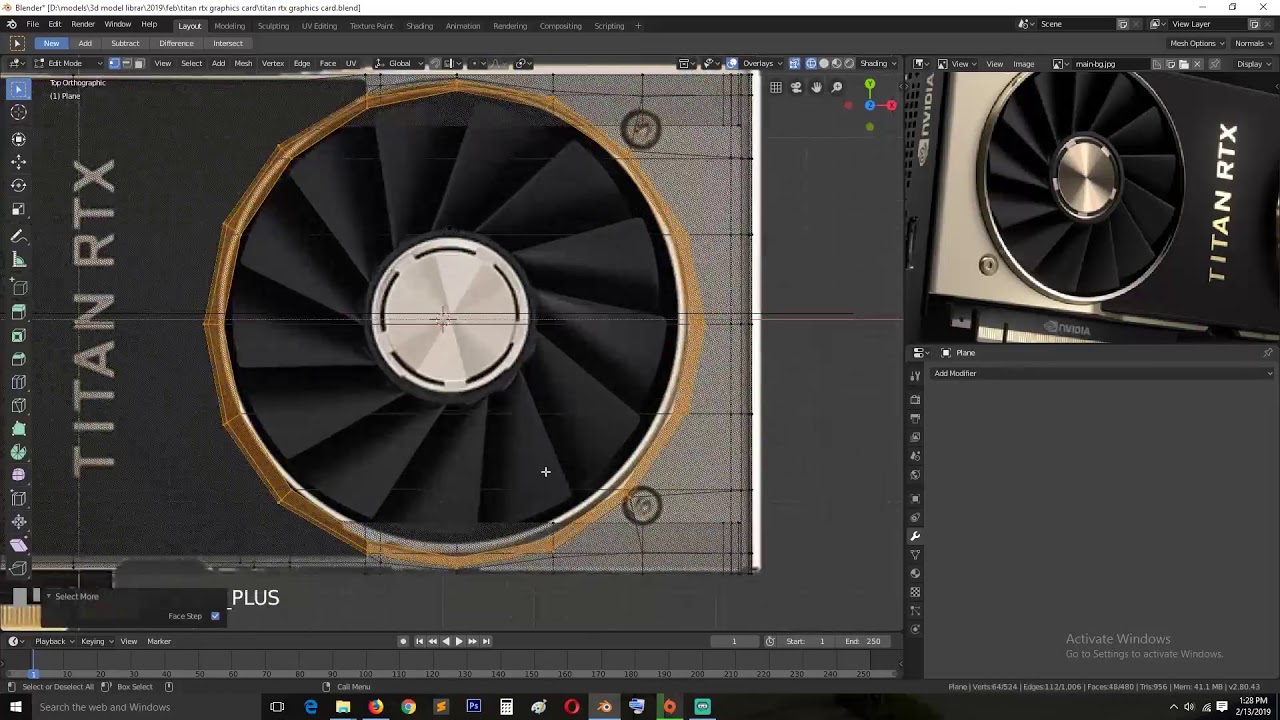
Task: Open the Mesh Options dropdown
Action: pyautogui.click(x=1197, y=43)
